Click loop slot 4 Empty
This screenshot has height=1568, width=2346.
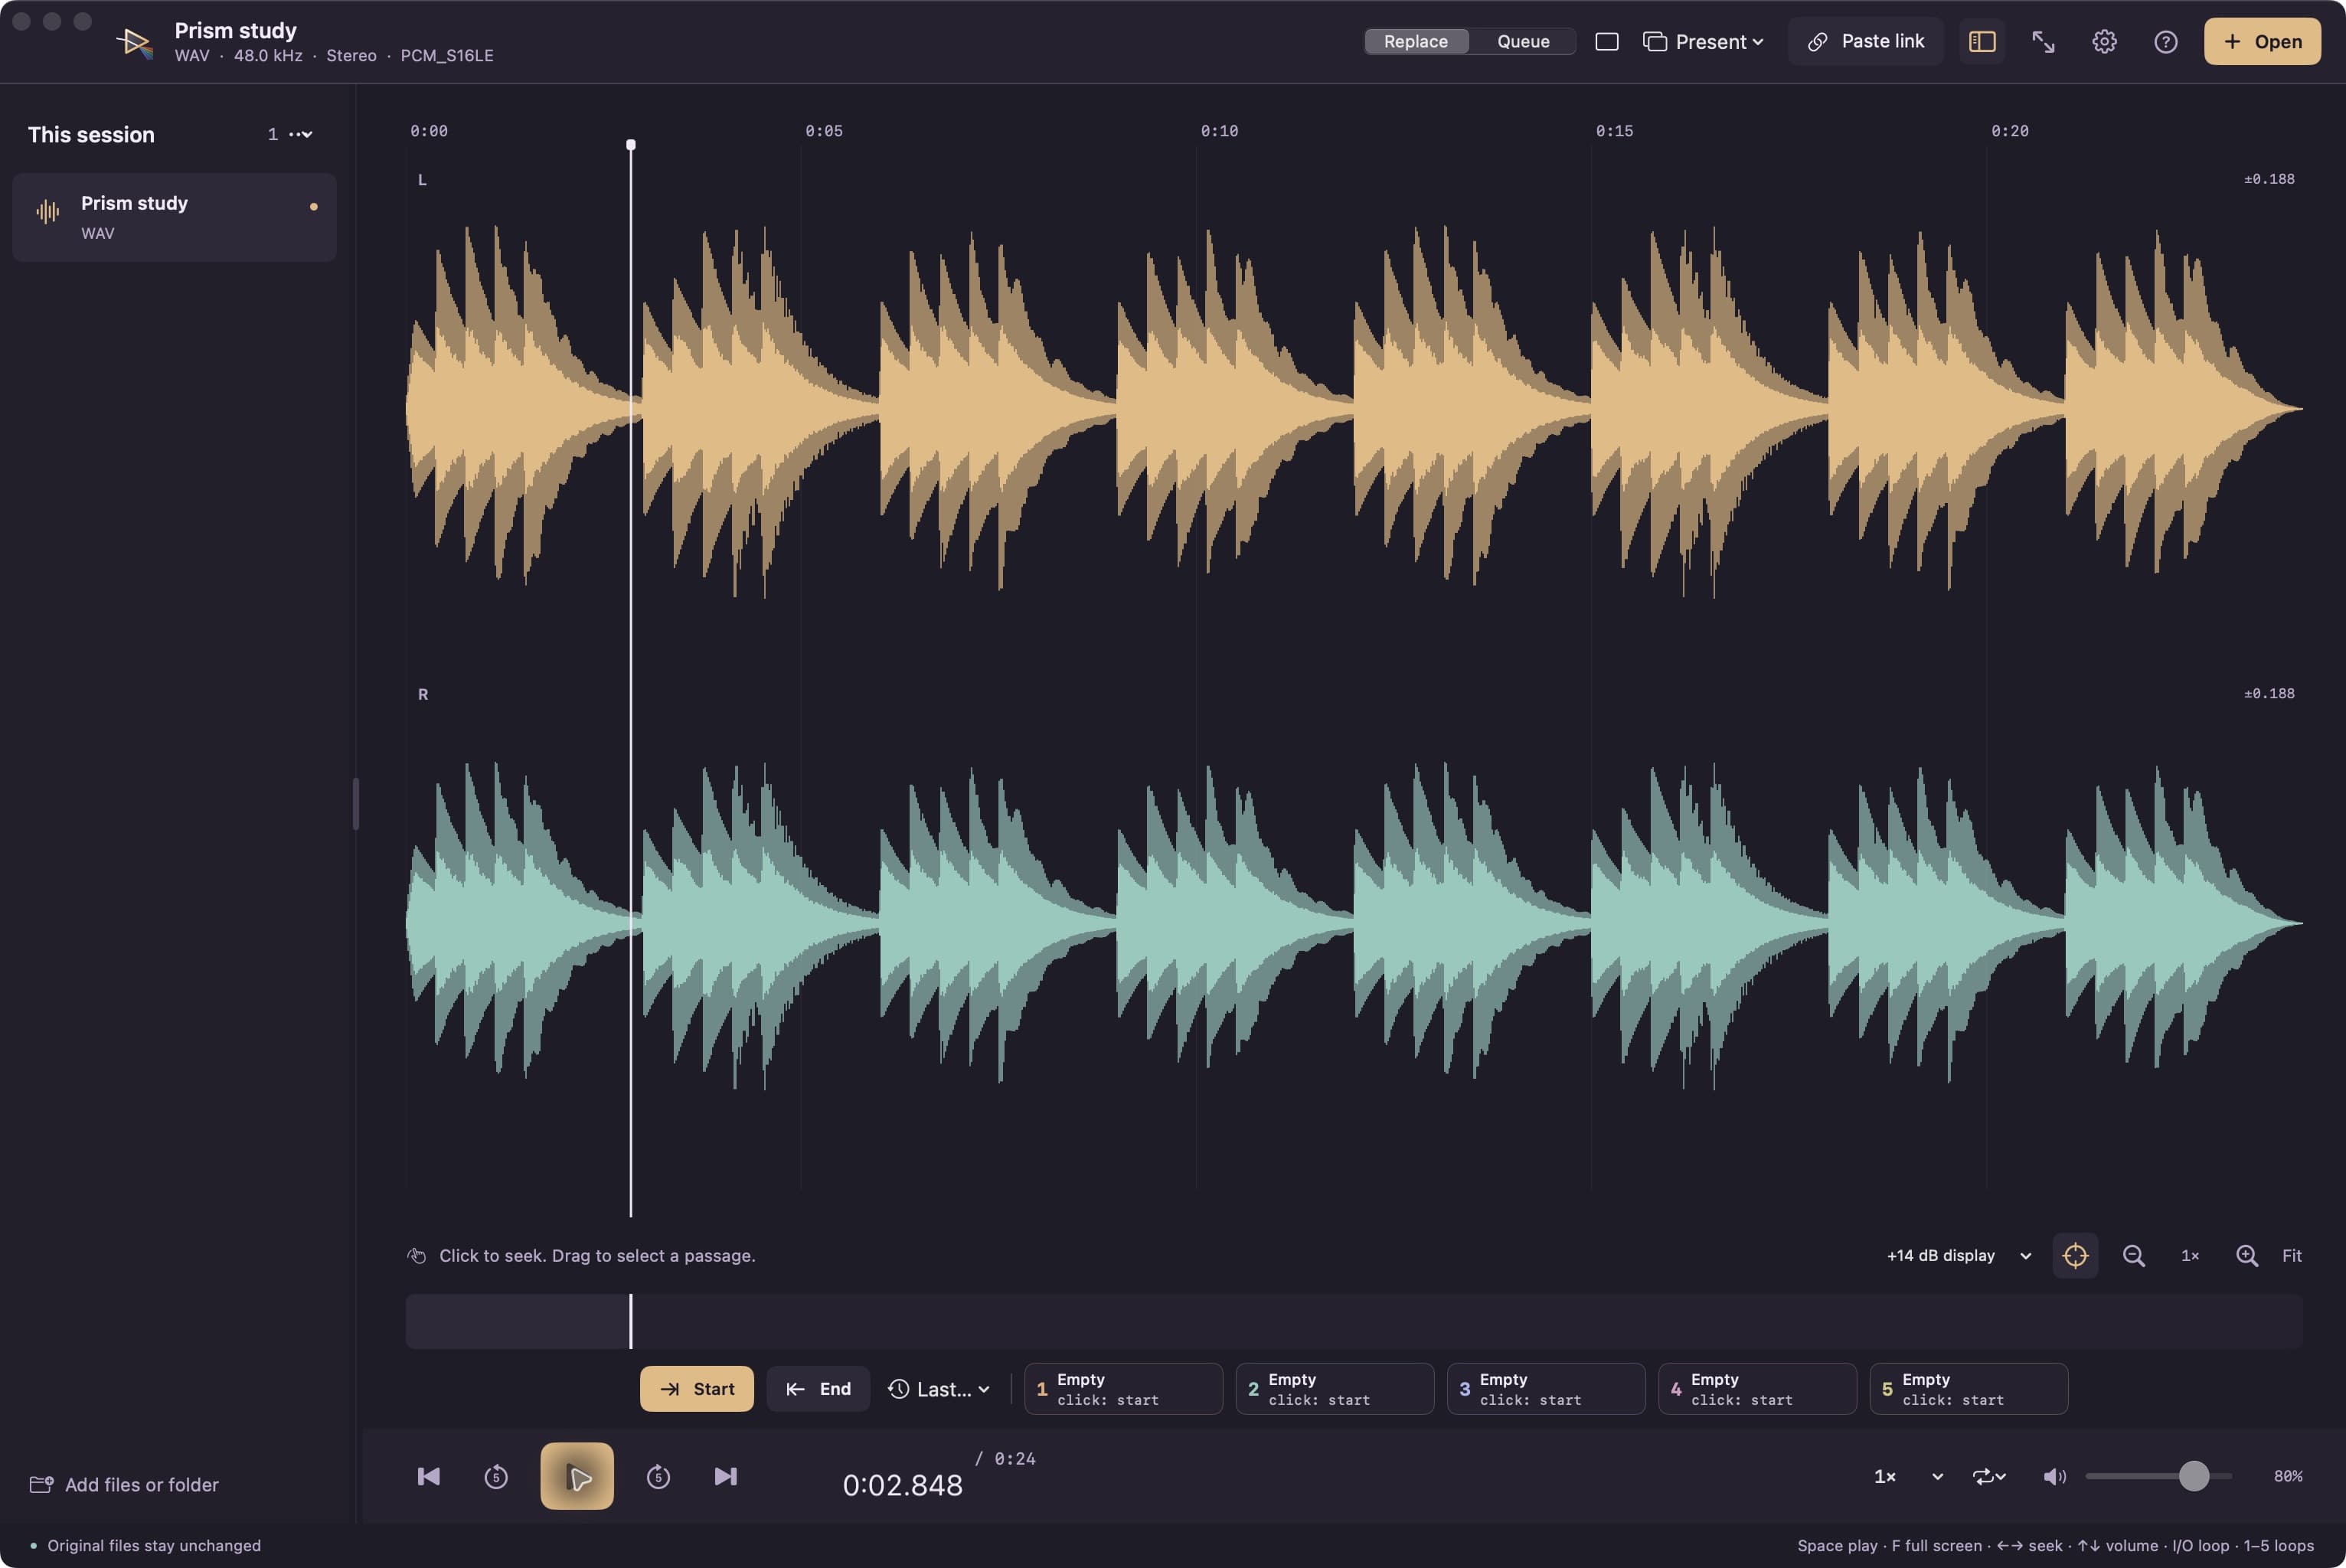click(x=1757, y=1389)
